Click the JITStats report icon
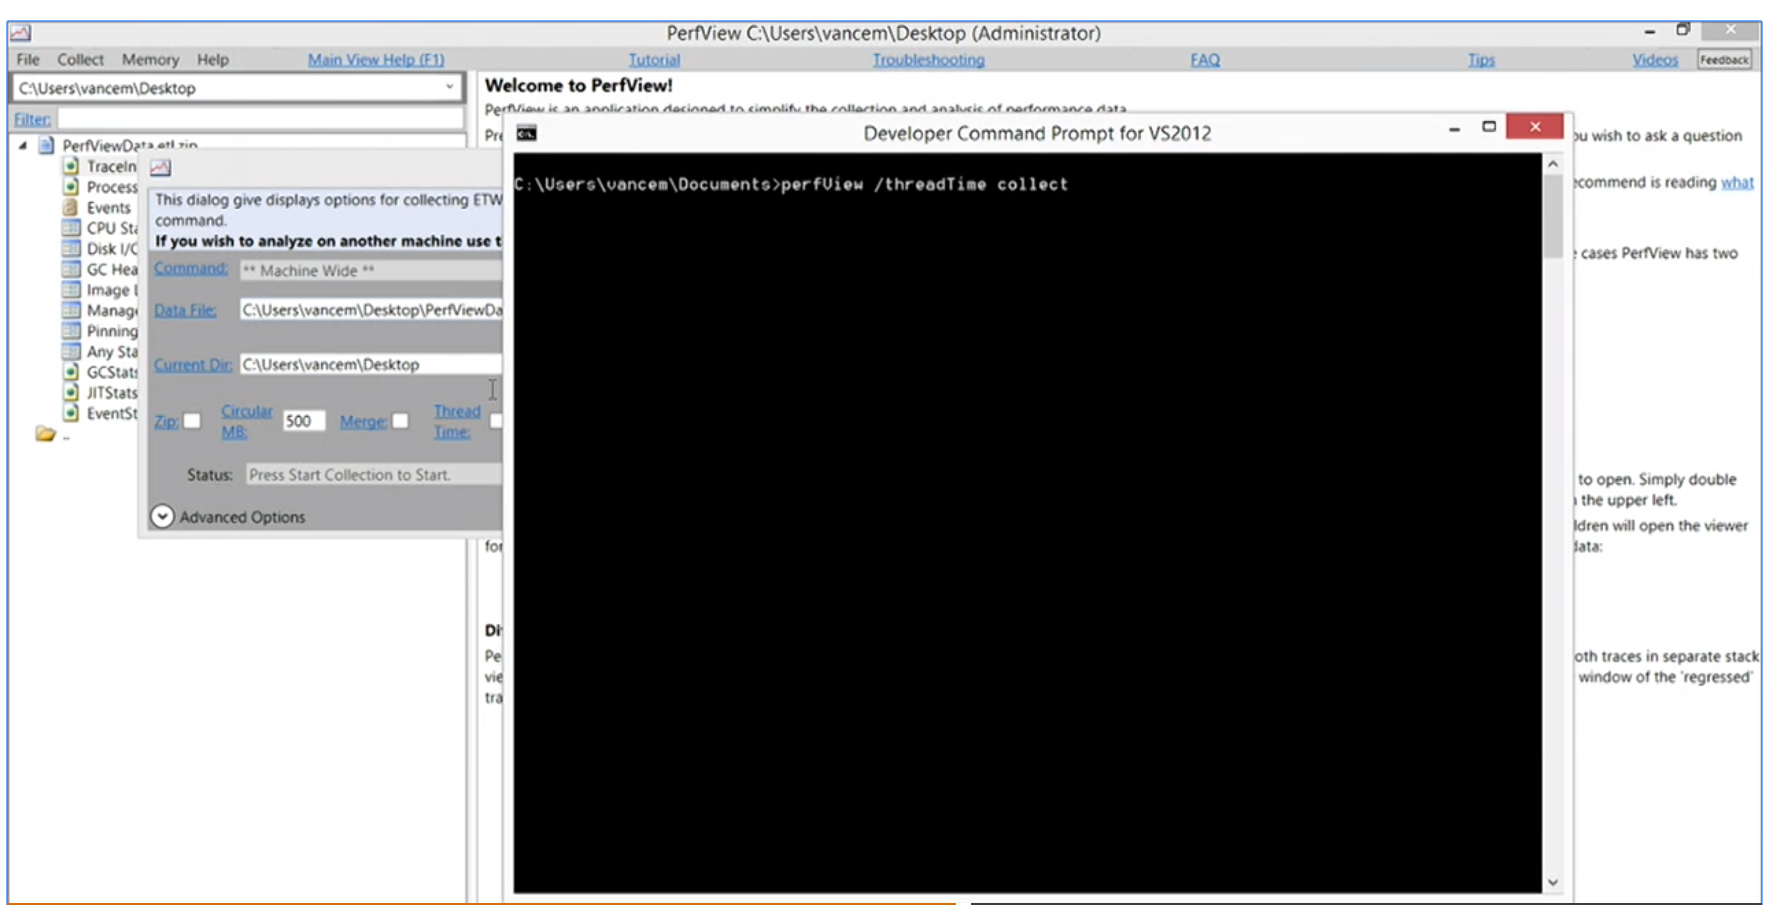This screenshot has width=1772, height=905. click(71, 392)
